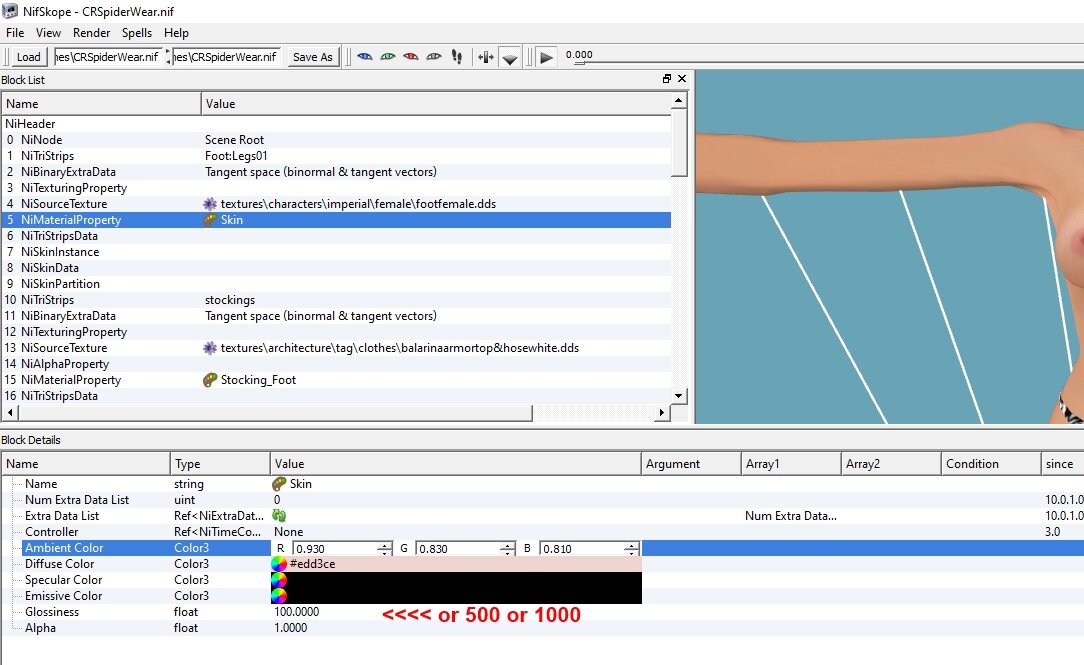Viewport: 1084px width, 665px height.
Task: Click the Specular Color wheel swatch
Action: point(279,580)
